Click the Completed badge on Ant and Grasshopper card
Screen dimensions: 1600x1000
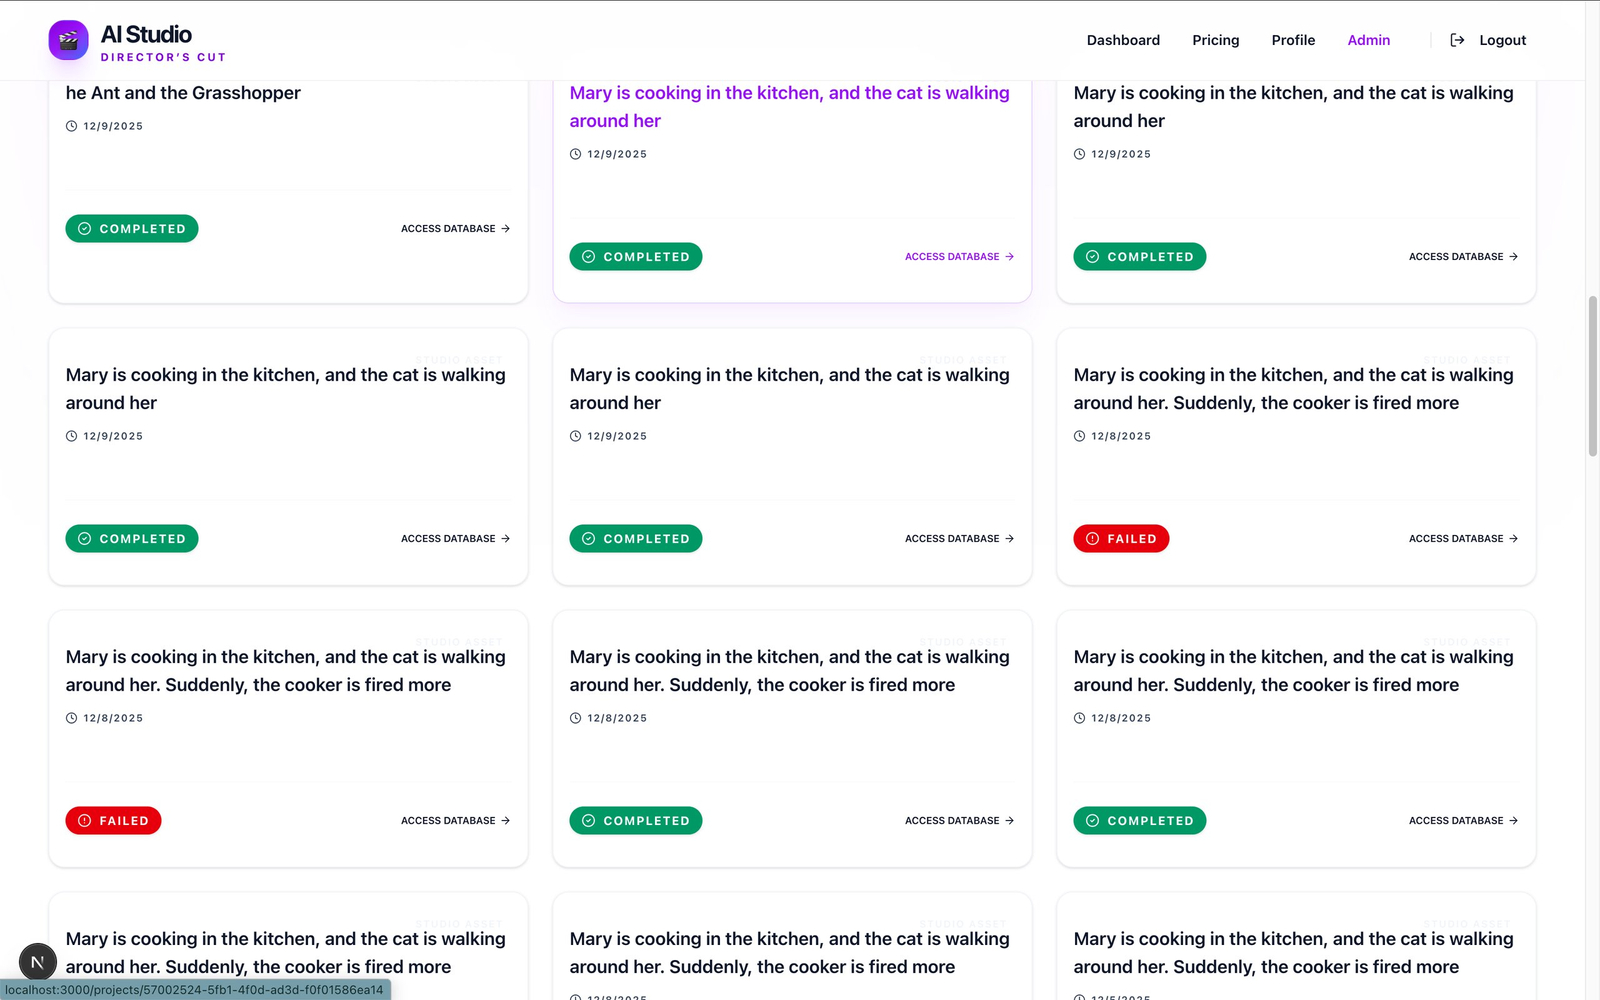tap(132, 229)
